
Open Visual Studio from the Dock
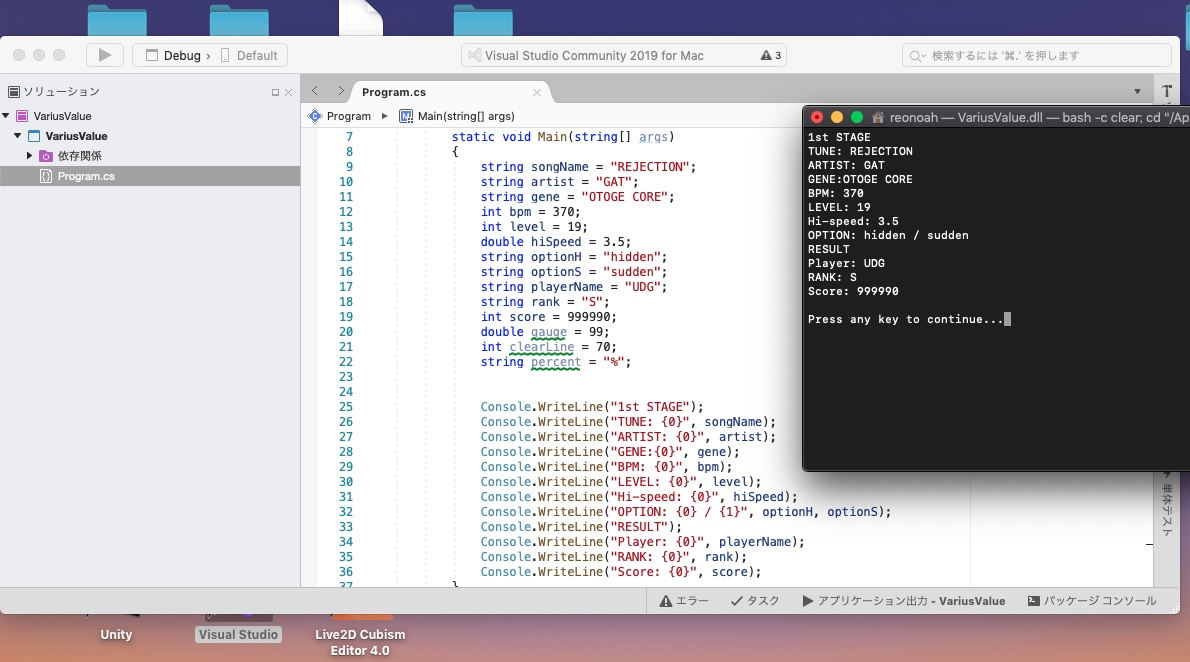click(238, 635)
